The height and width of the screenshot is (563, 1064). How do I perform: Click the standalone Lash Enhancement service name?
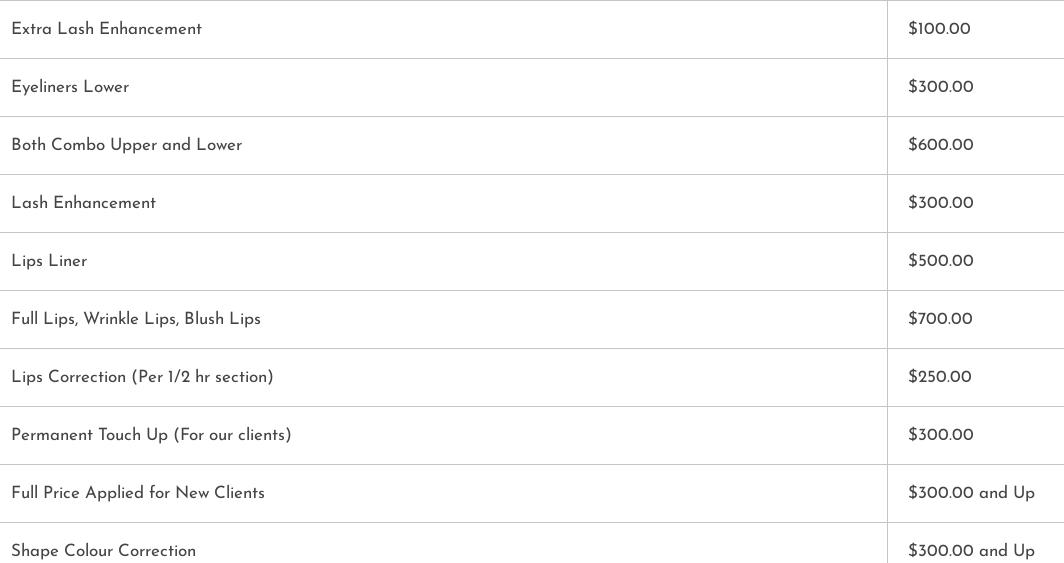click(x=84, y=203)
